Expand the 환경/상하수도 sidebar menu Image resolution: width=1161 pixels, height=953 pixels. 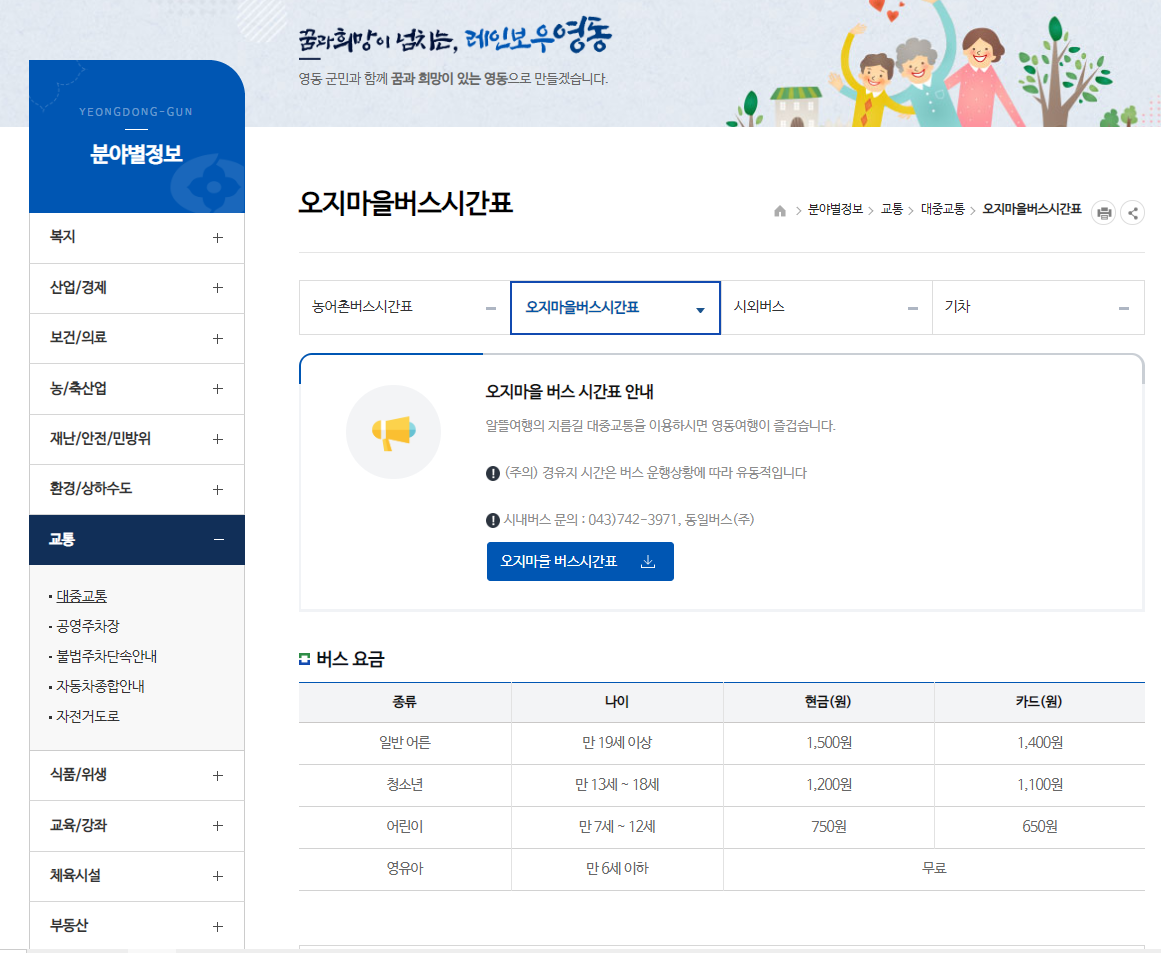(x=137, y=489)
